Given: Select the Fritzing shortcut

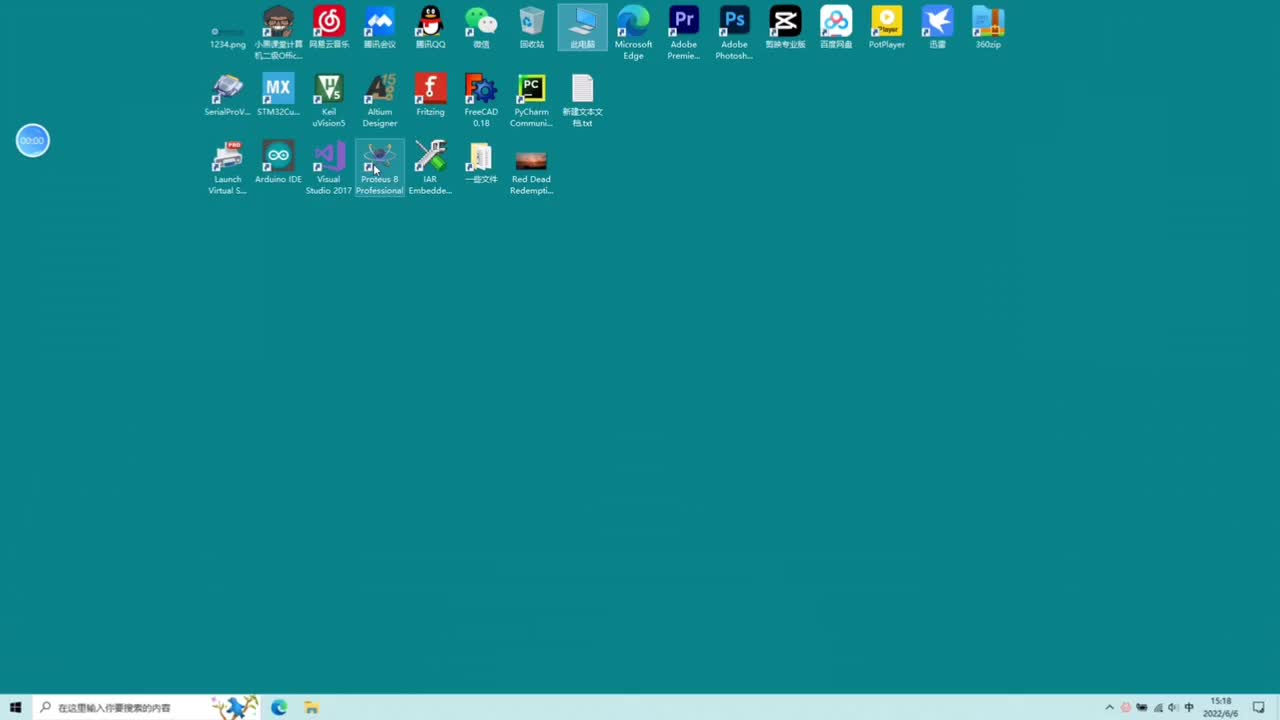Looking at the screenshot, I should [430, 95].
